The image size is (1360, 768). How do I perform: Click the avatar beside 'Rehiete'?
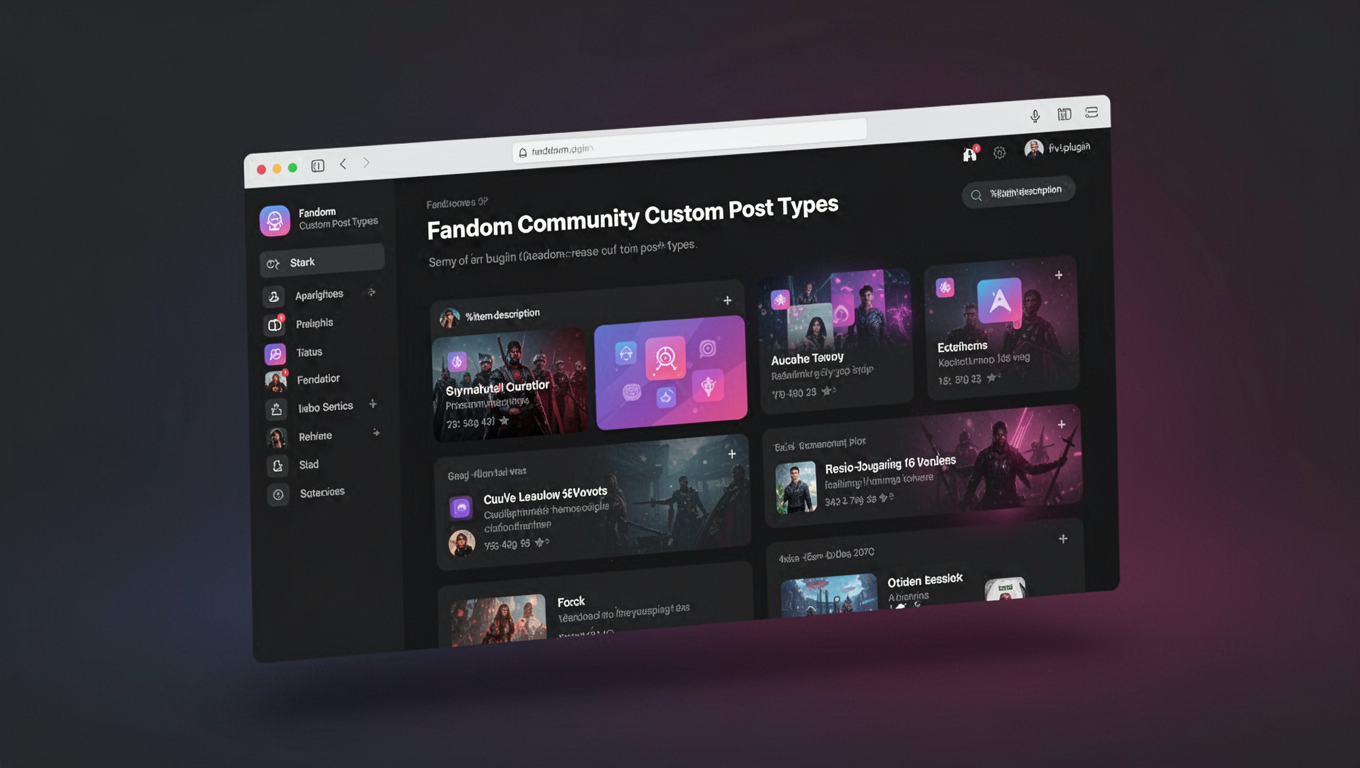click(x=276, y=438)
